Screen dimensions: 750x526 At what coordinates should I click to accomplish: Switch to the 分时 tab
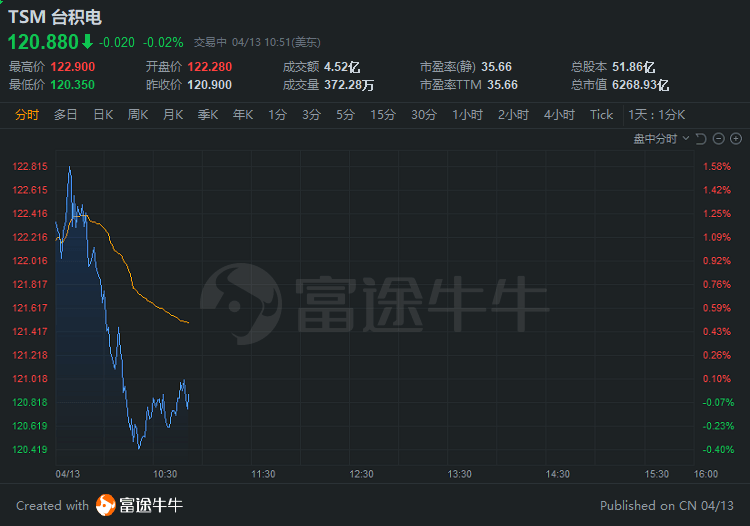(x=27, y=115)
